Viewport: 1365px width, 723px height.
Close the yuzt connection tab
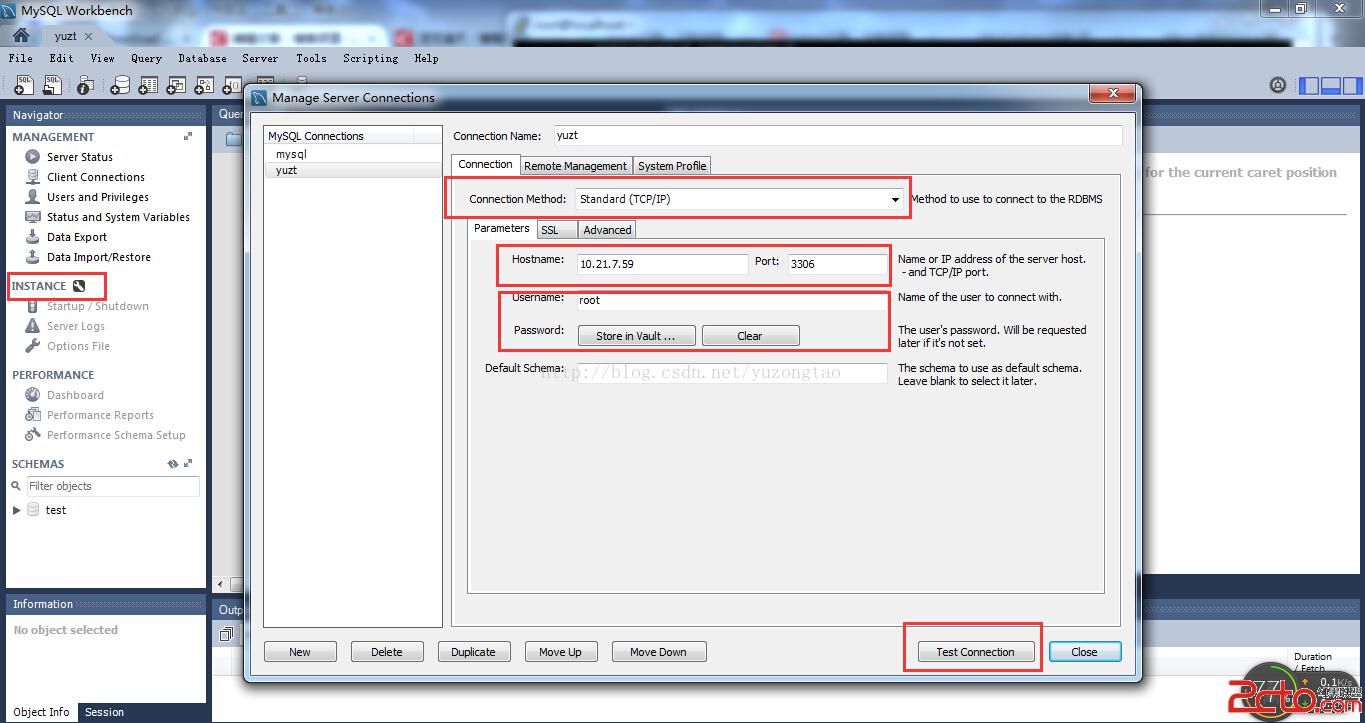89,36
